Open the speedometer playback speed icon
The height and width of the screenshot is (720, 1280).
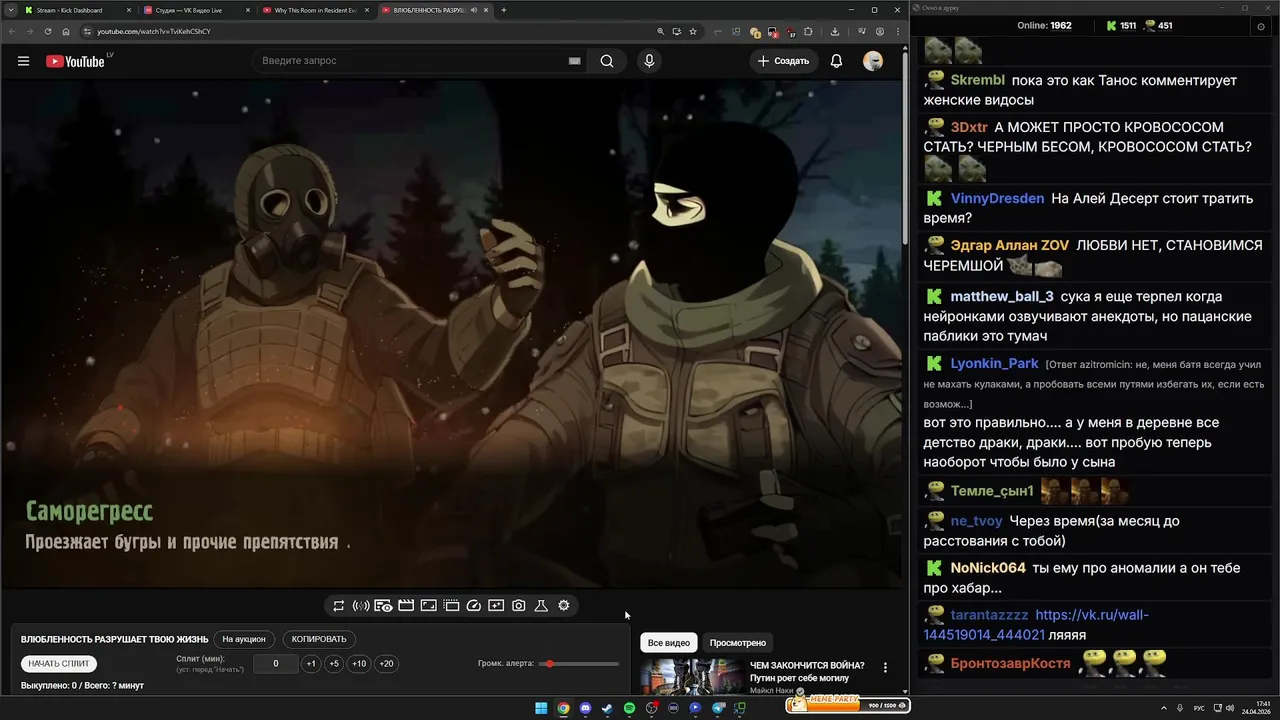tap(474, 605)
